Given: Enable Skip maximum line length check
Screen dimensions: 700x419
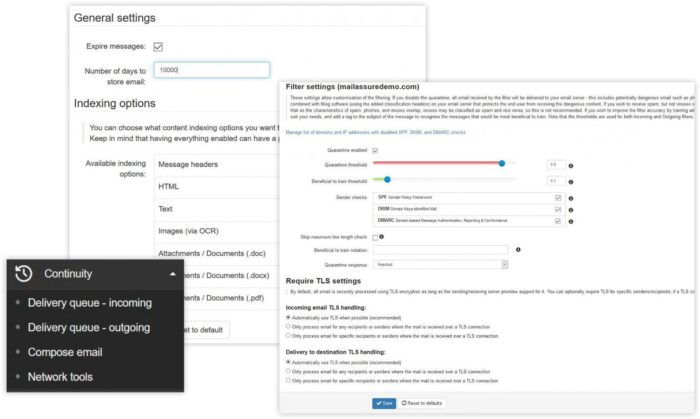Looking at the screenshot, I should coord(375,236).
